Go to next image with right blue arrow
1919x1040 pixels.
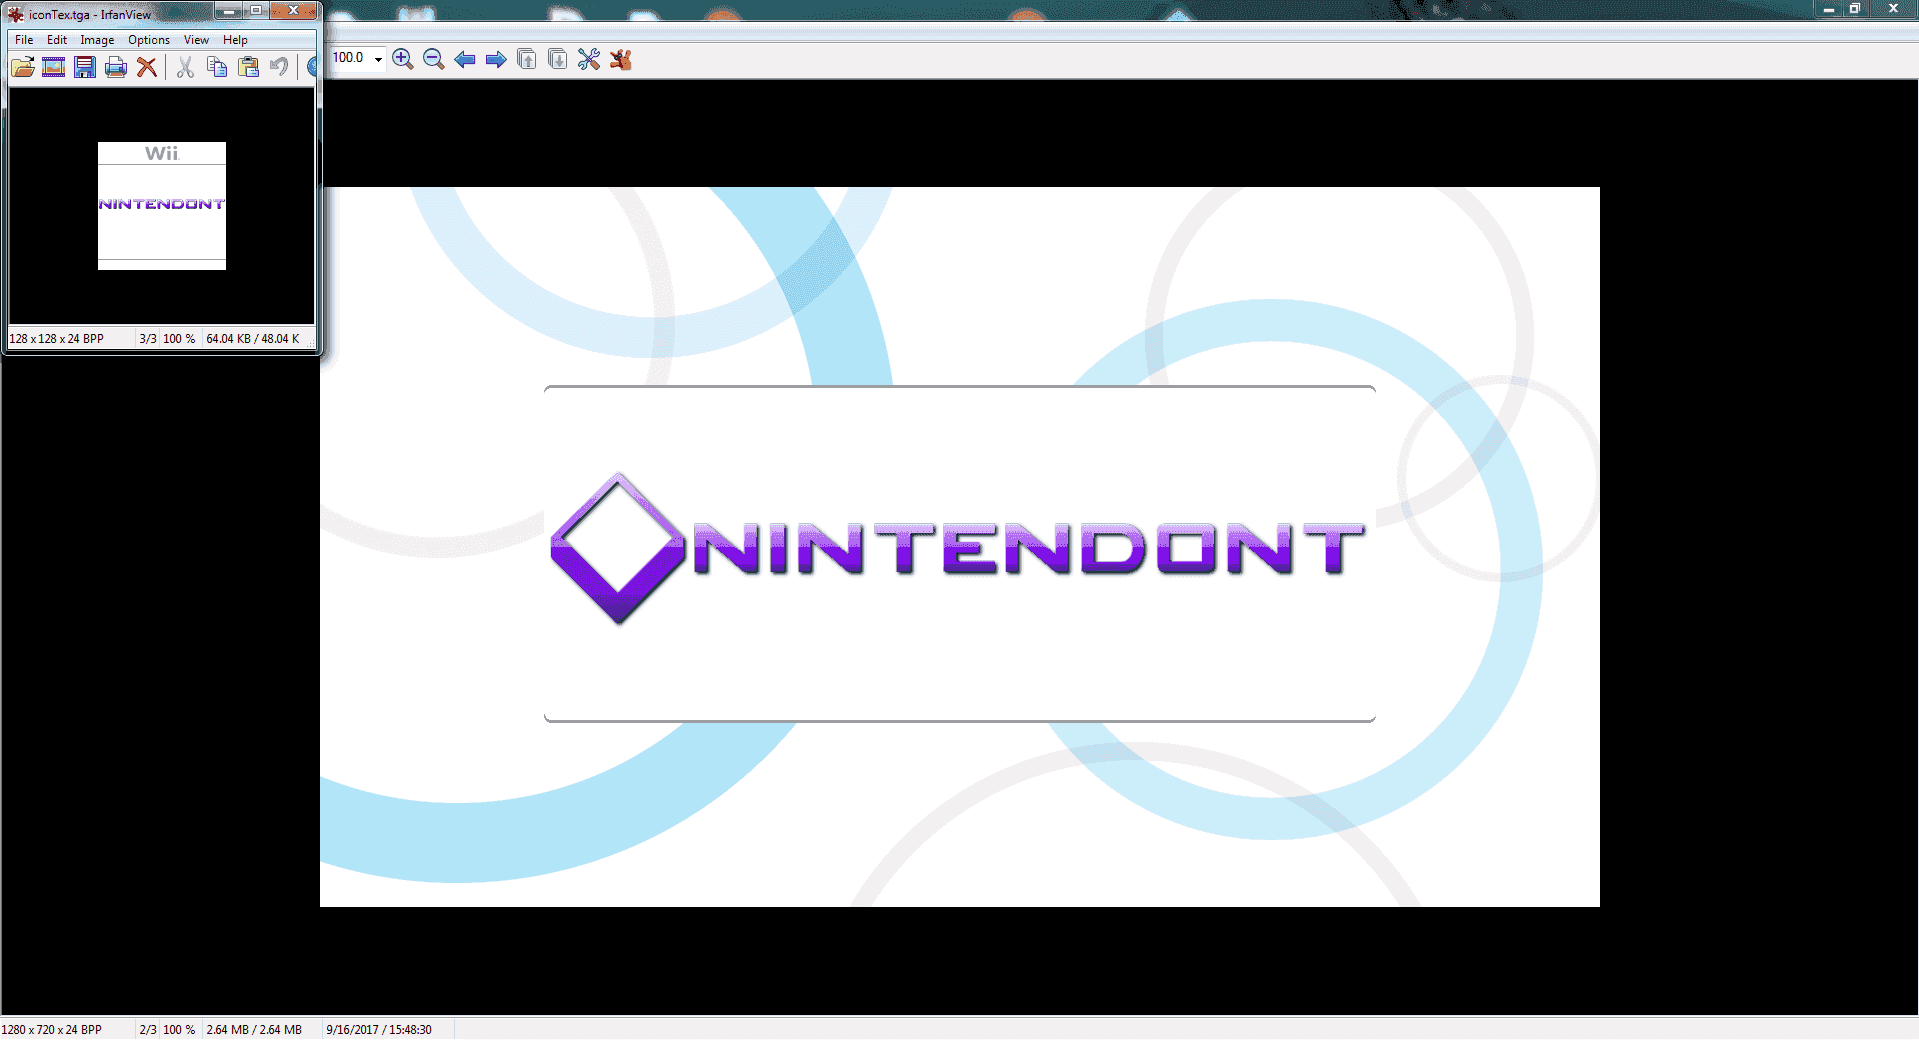coord(496,59)
